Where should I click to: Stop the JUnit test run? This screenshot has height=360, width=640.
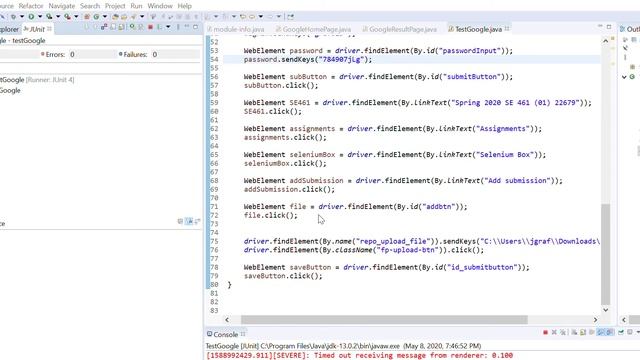click(150, 27)
